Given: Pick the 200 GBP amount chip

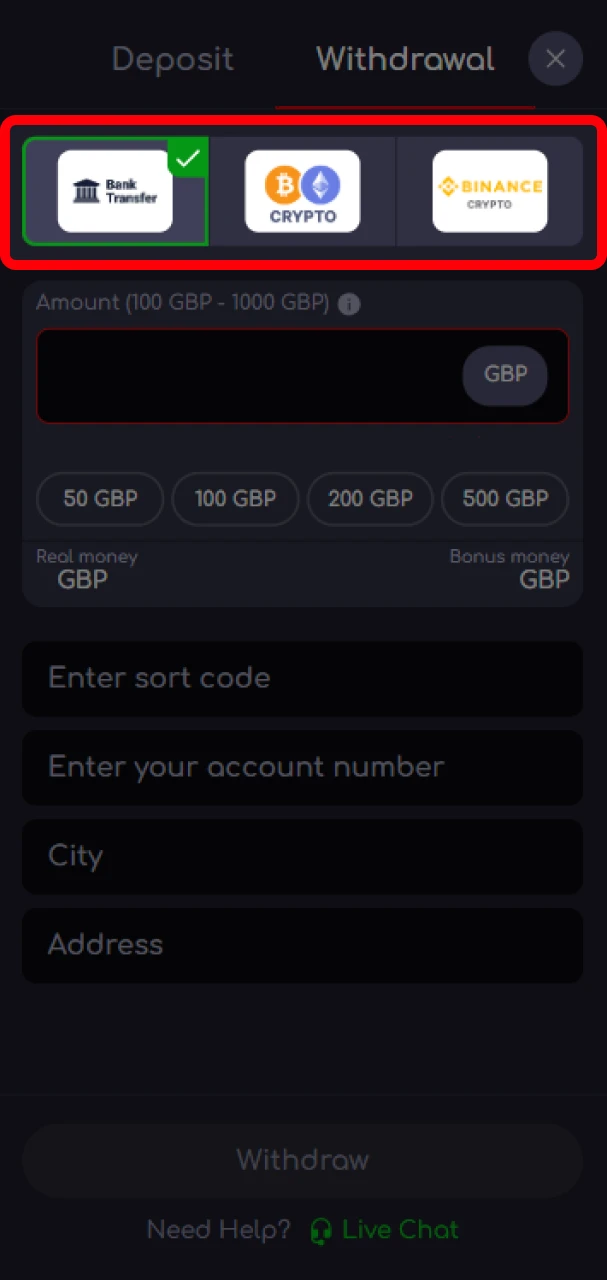Looking at the screenshot, I should (x=370, y=499).
